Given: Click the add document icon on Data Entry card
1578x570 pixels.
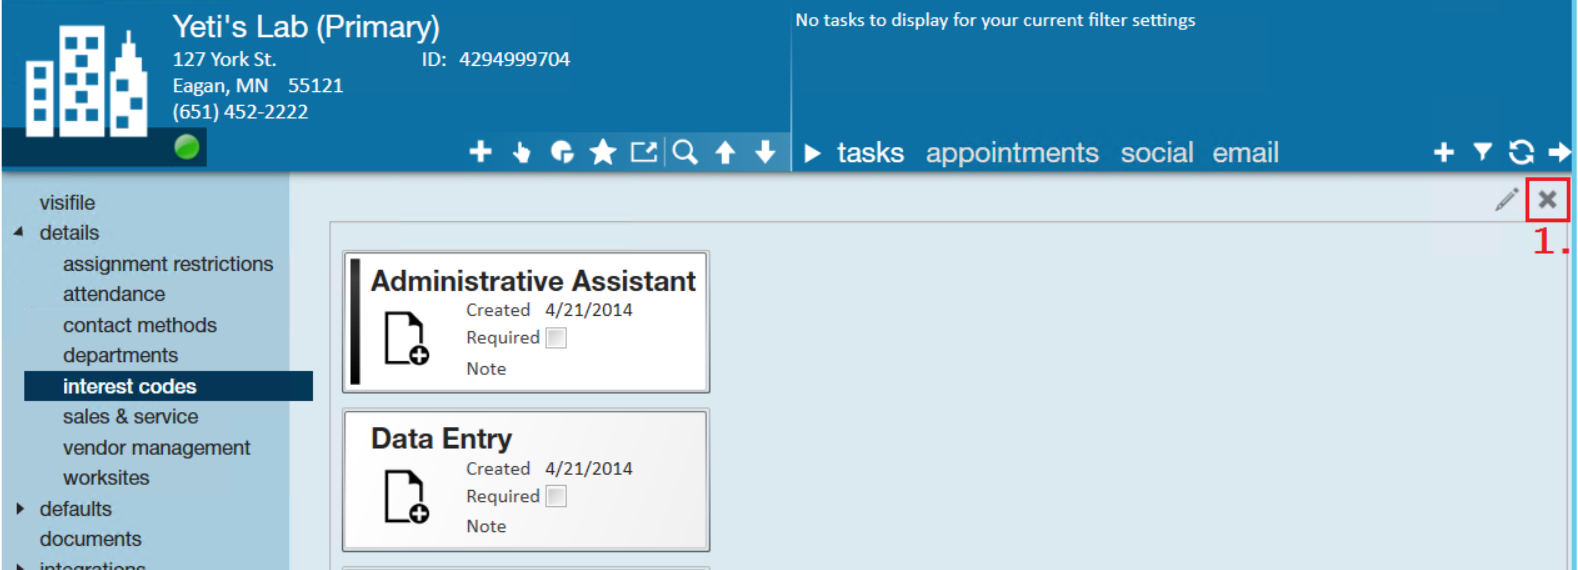Looking at the screenshot, I should pyautogui.click(x=407, y=497).
